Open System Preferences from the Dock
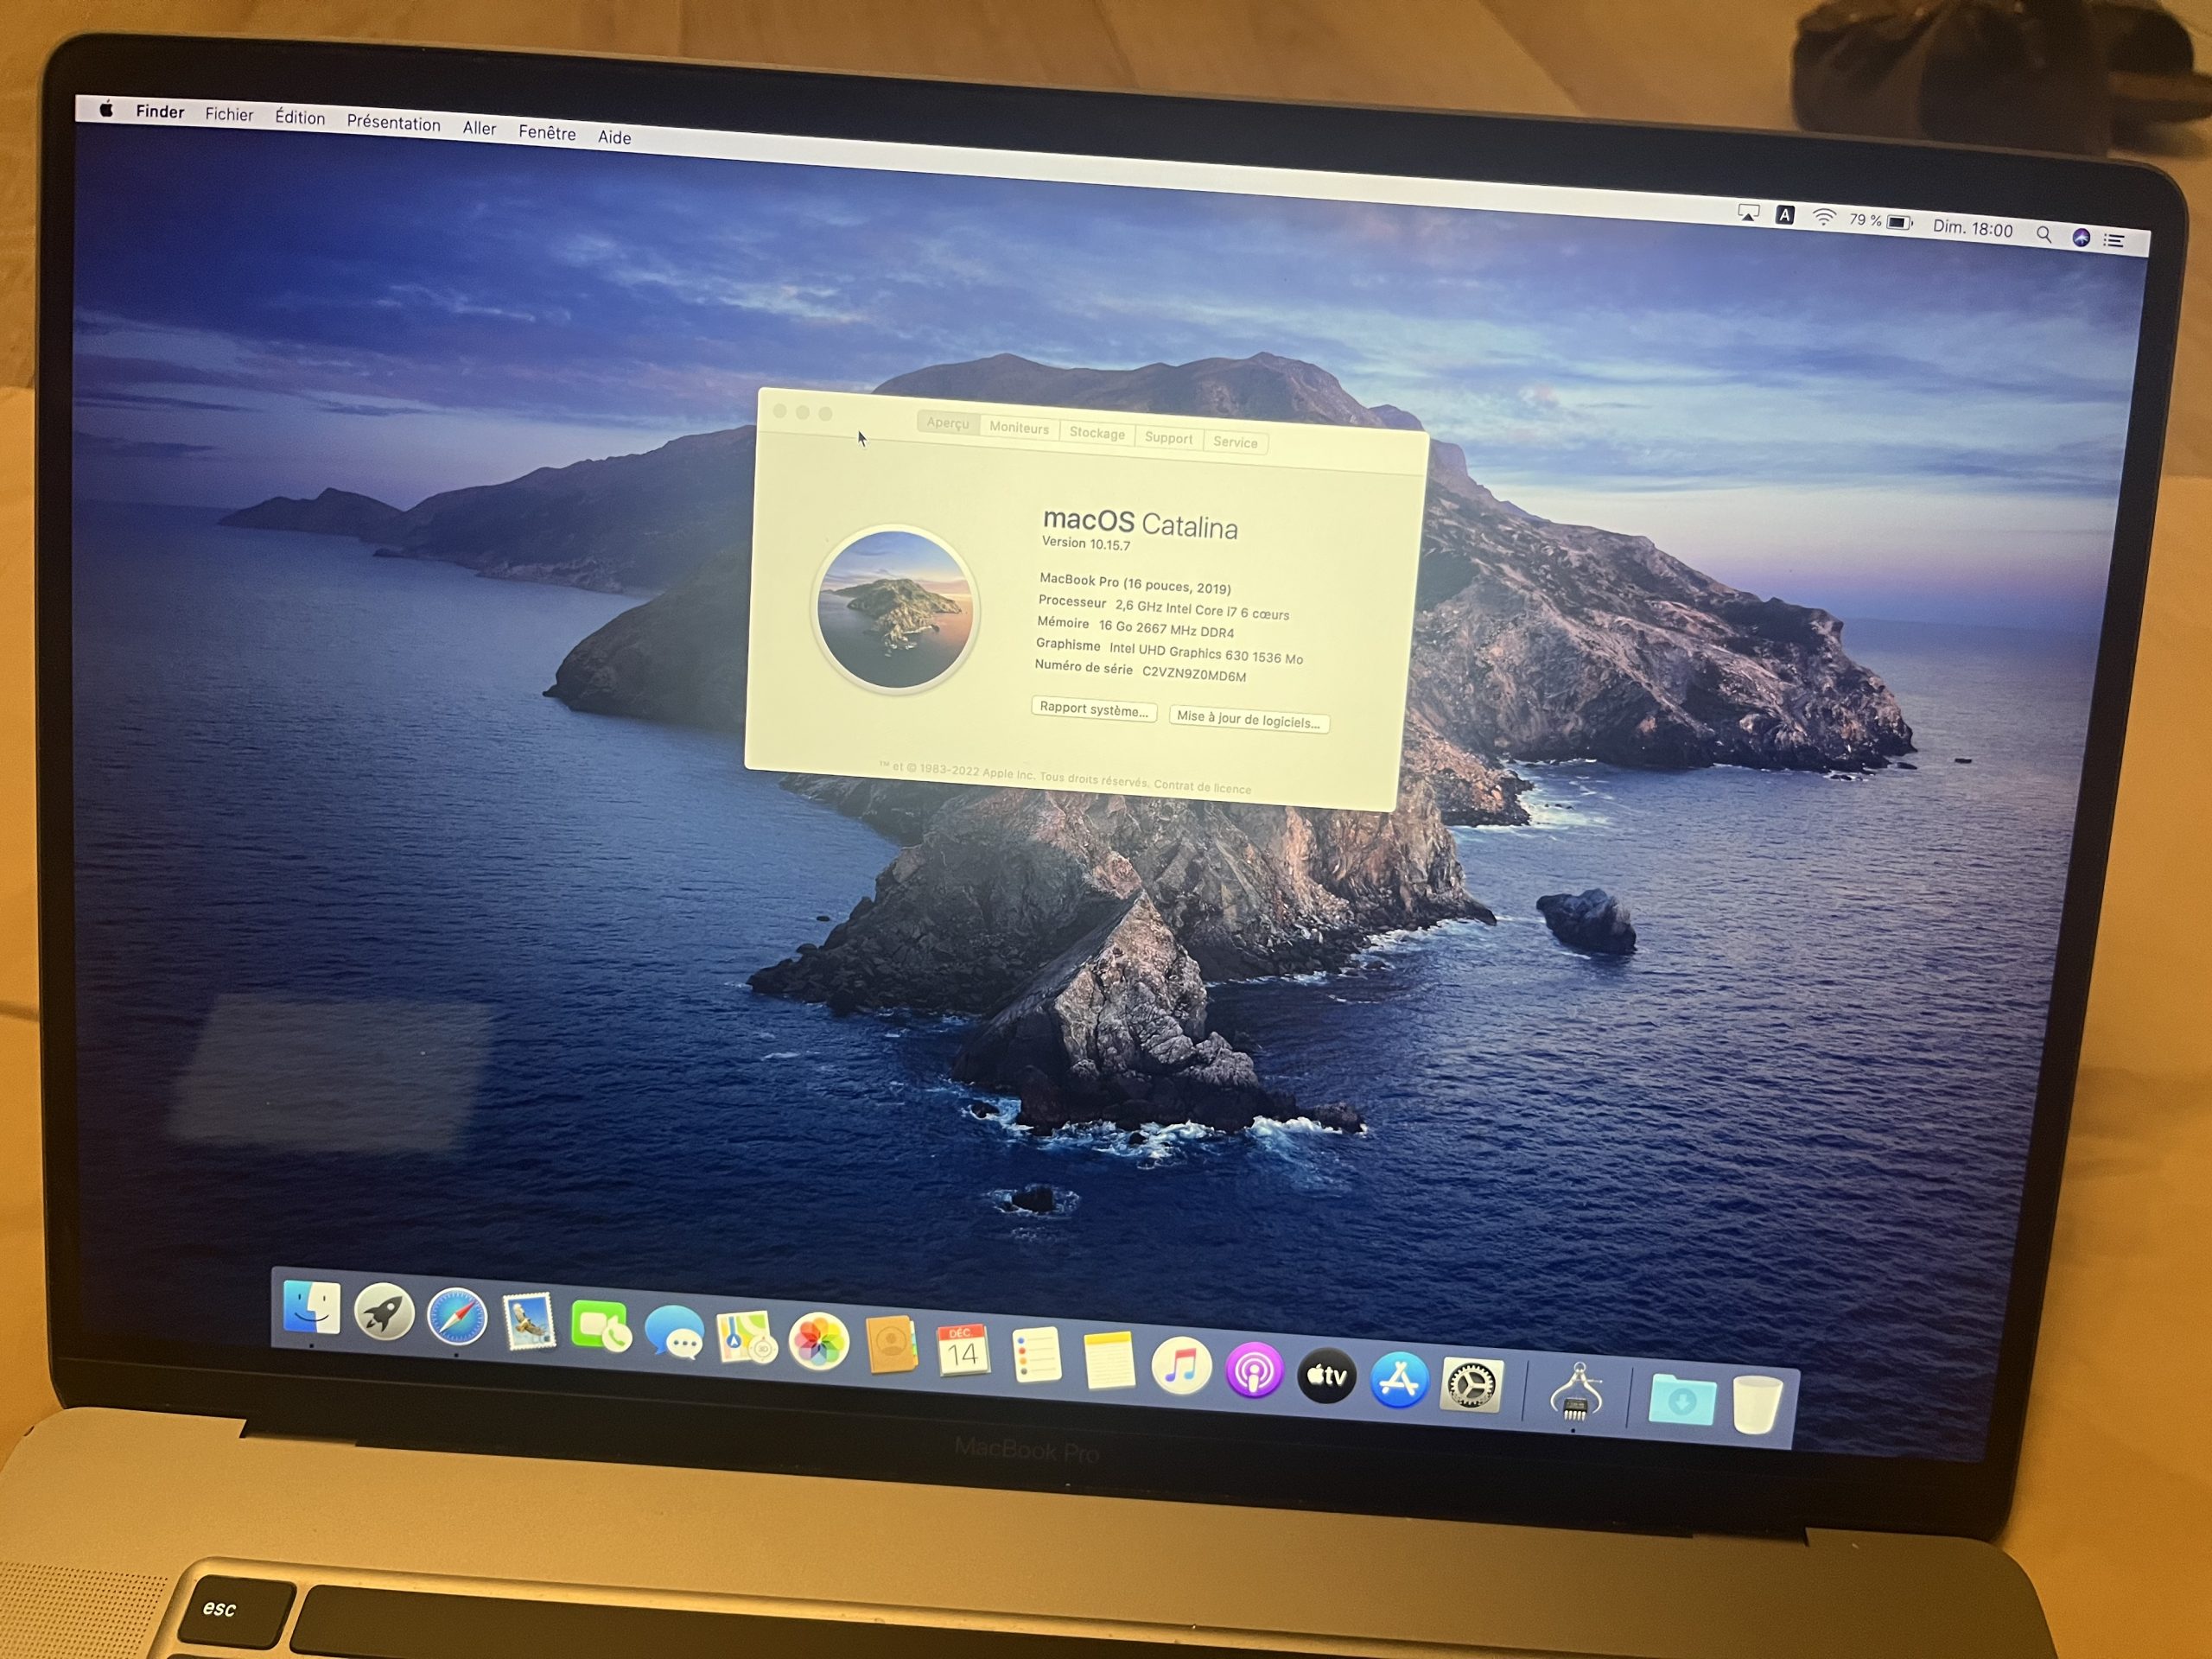Viewport: 2212px width, 1659px height. [x=1470, y=1382]
